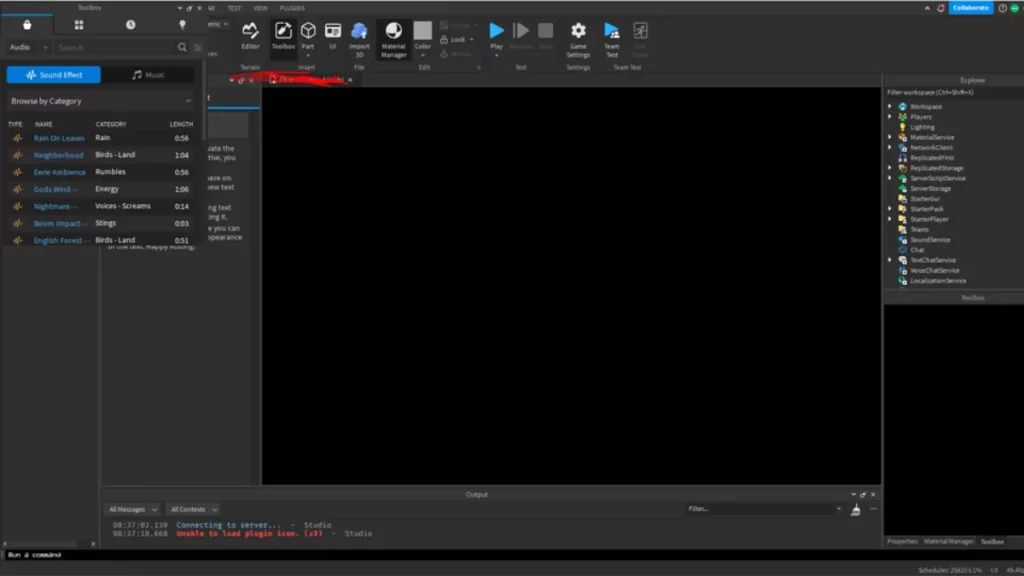Open Toolbox search filter options
This screenshot has width=1024, height=576.
tap(197, 47)
